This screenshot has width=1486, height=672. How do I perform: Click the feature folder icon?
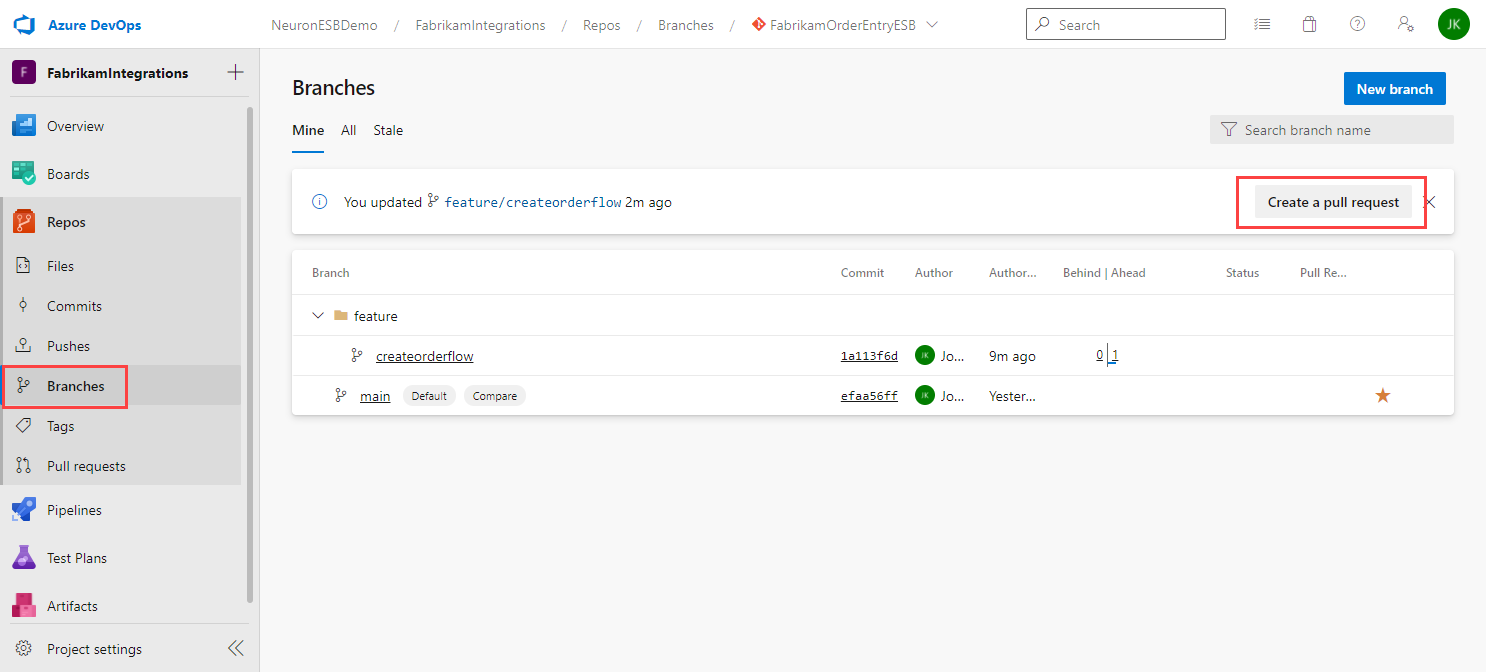coord(341,316)
